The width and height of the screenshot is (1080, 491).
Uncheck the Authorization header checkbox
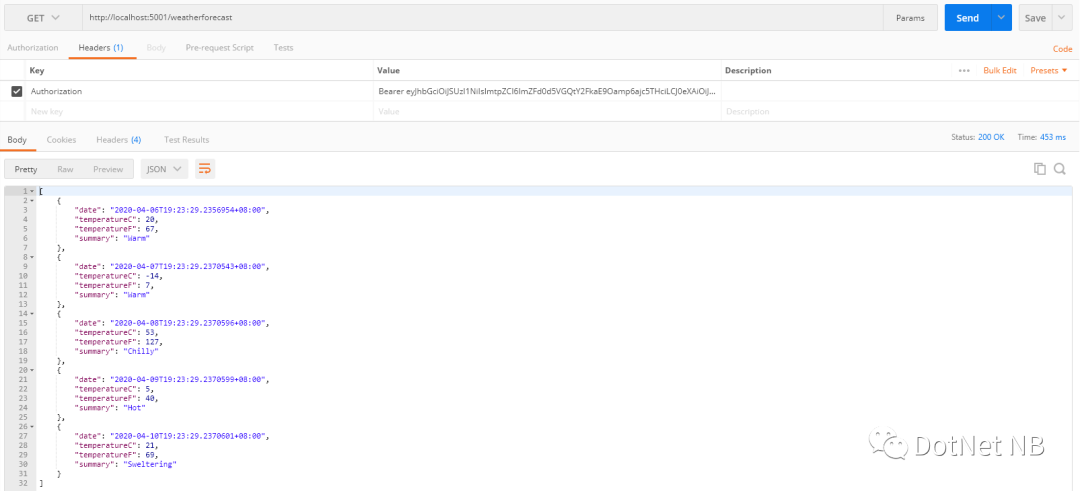click(x=17, y=91)
